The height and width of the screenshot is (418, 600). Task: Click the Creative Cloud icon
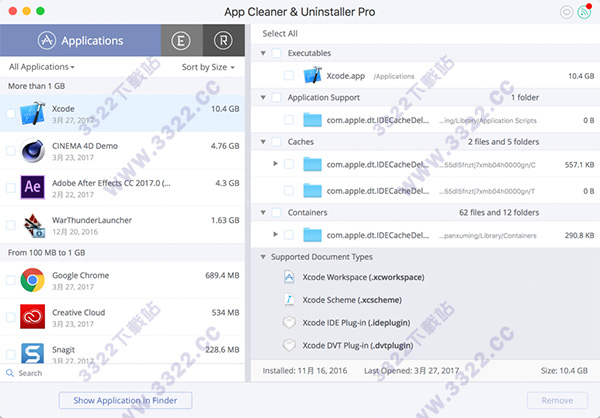(x=33, y=317)
